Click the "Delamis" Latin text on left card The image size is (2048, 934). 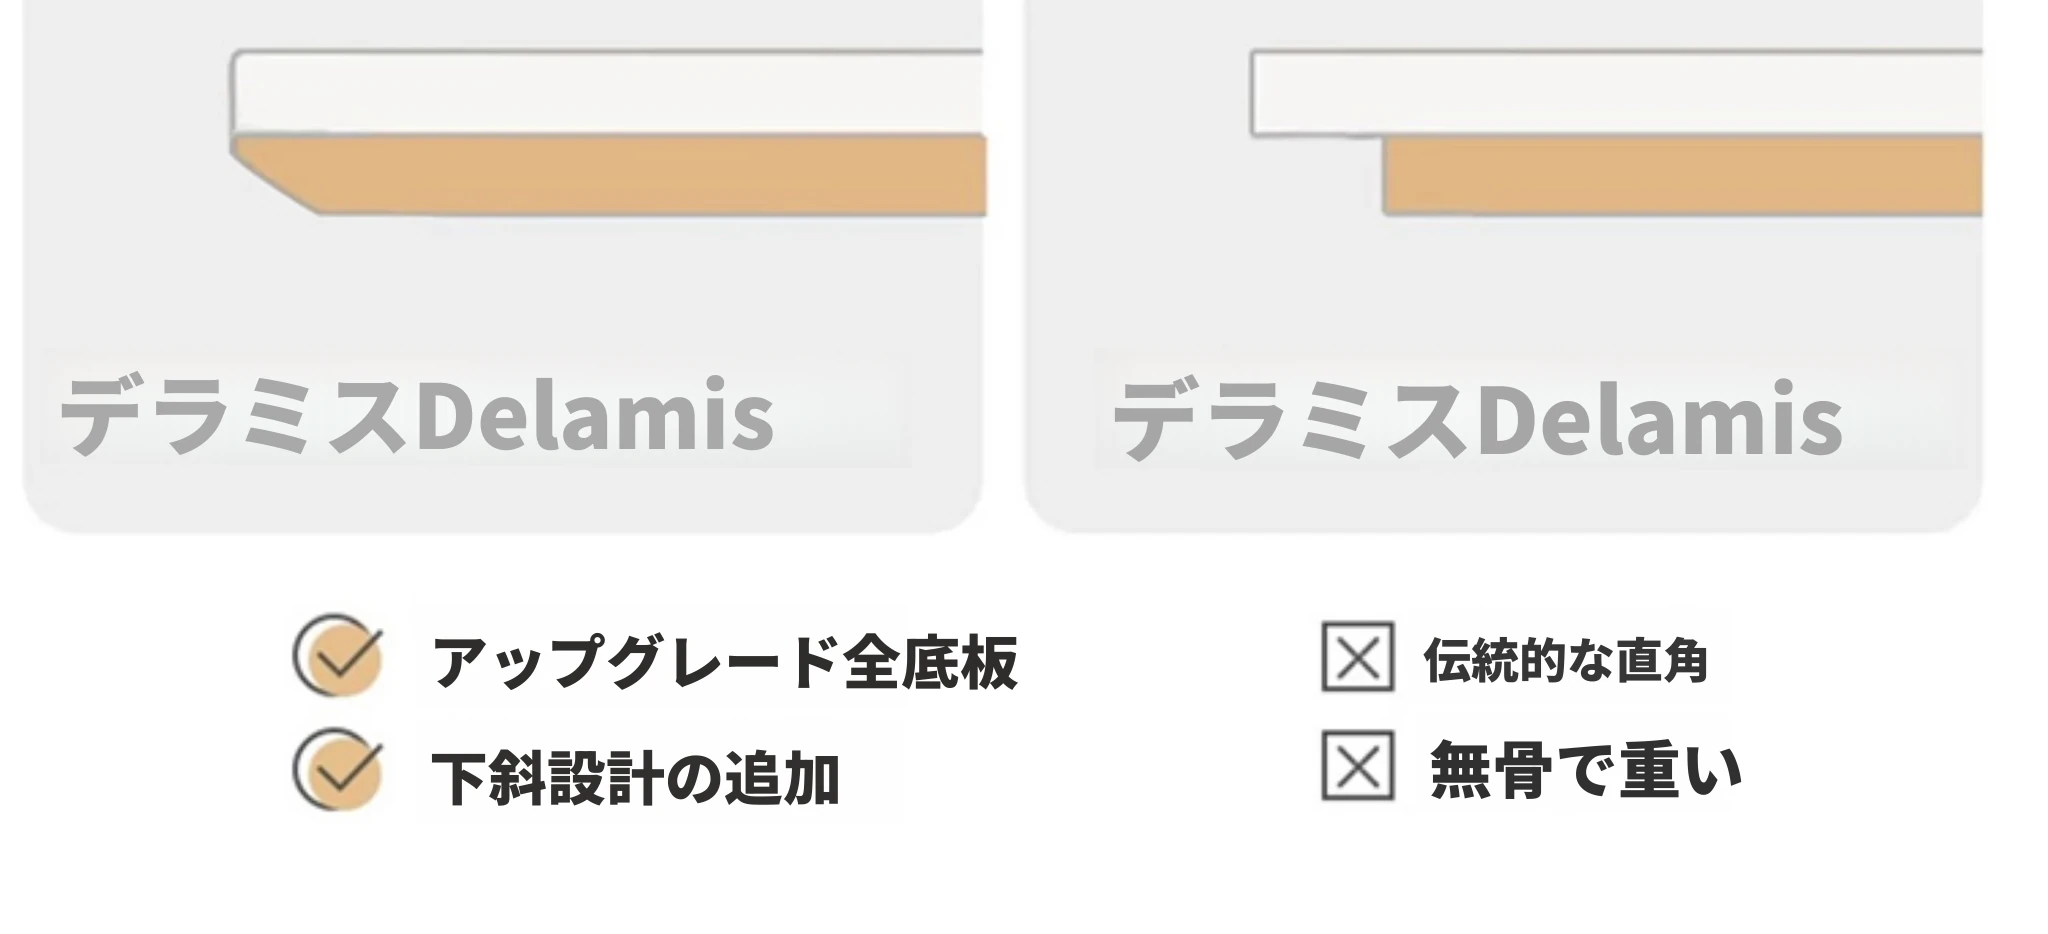(594, 416)
